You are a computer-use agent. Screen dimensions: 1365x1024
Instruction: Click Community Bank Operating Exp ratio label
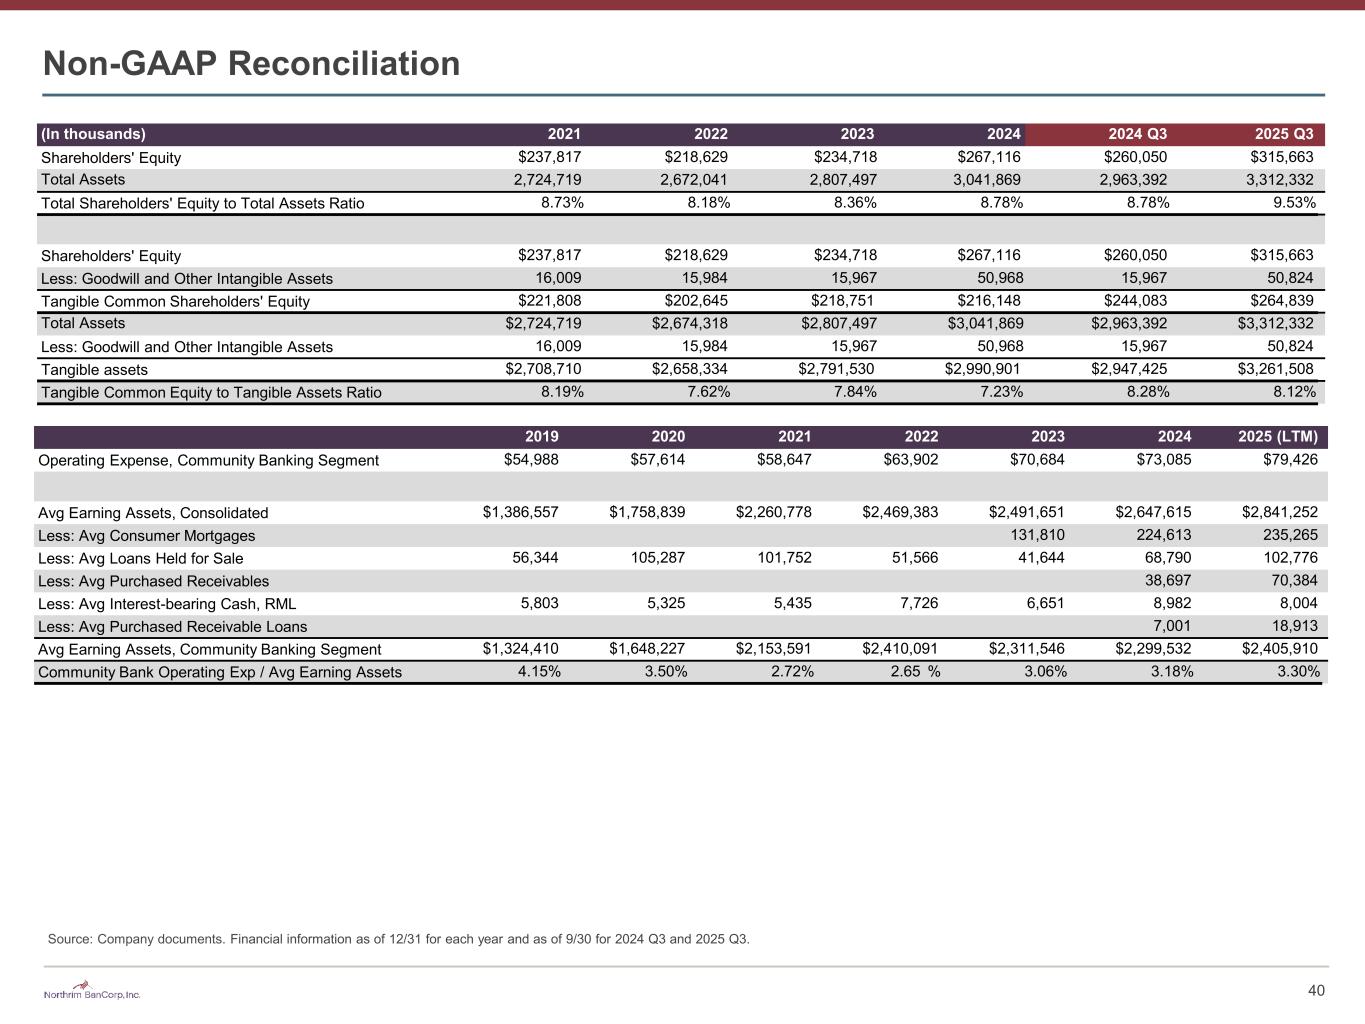coord(219,672)
